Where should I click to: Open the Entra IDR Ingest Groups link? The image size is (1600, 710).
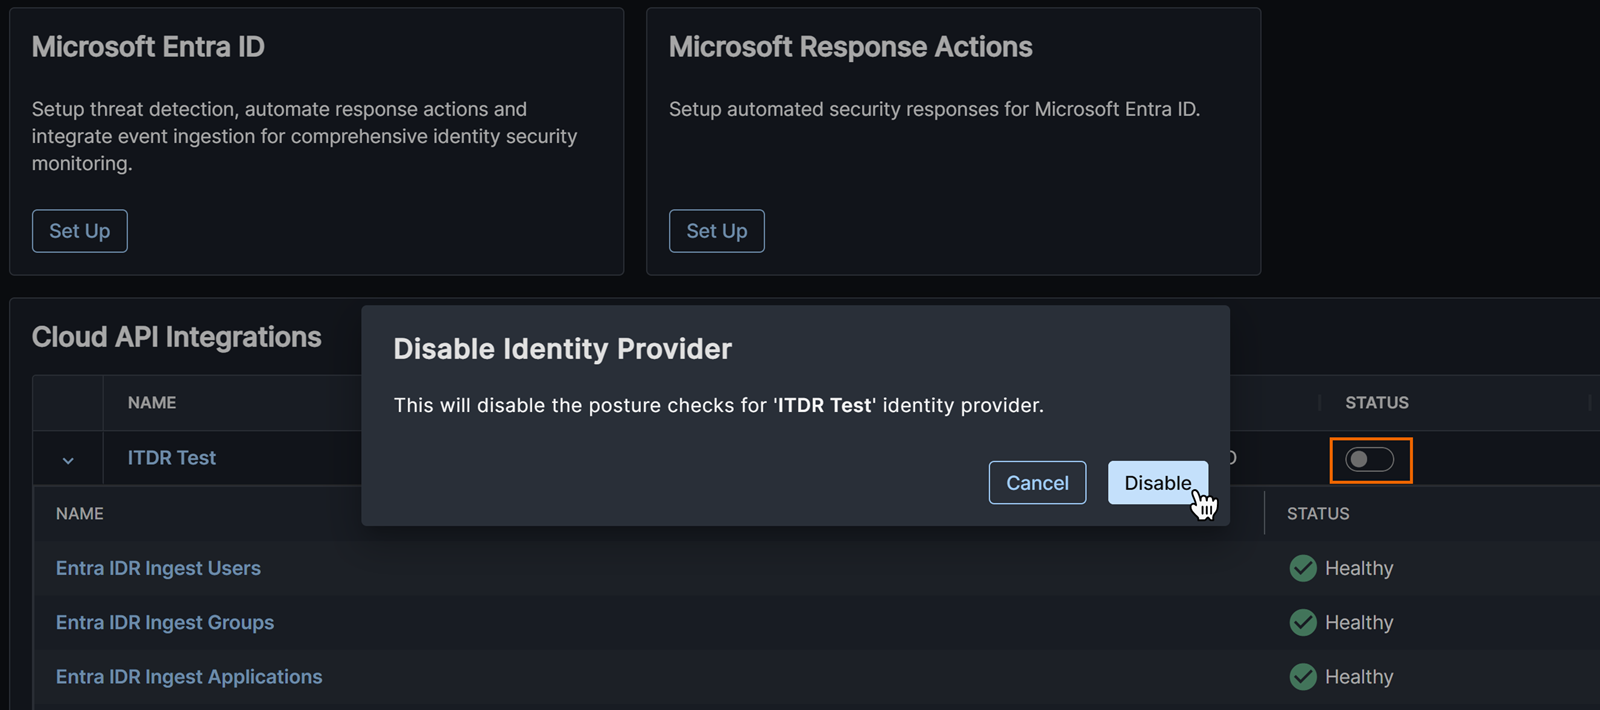pyautogui.click(x=165, y=622)
